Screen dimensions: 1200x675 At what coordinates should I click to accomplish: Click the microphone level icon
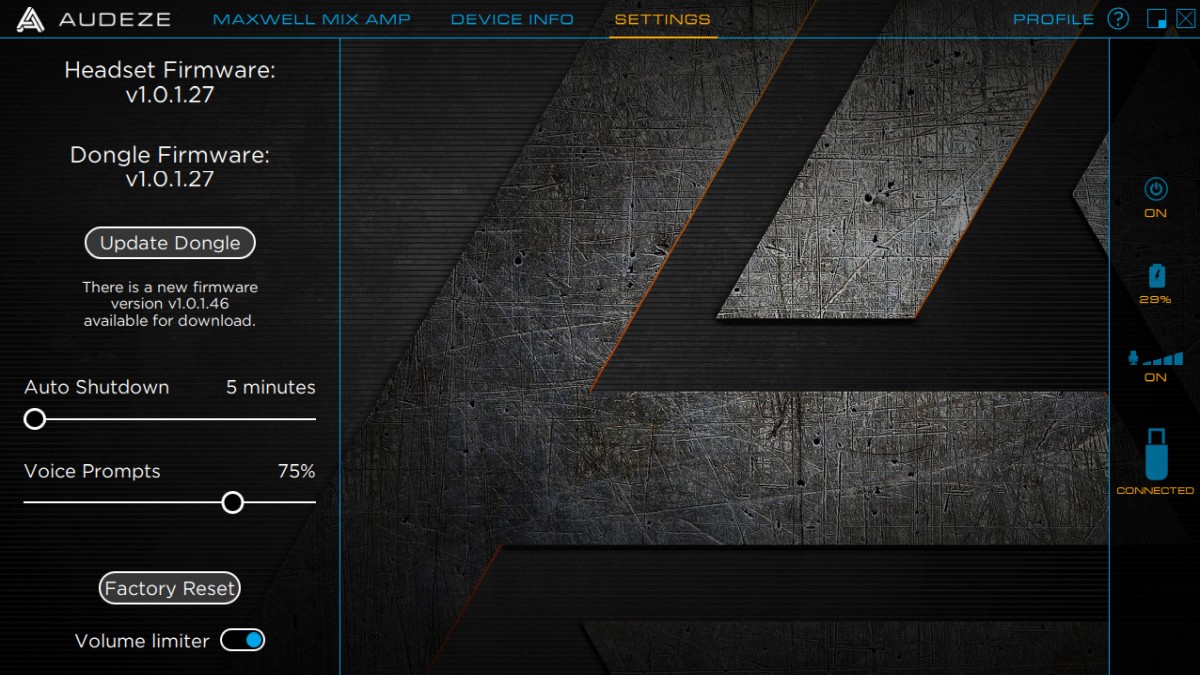point(1155,358)
